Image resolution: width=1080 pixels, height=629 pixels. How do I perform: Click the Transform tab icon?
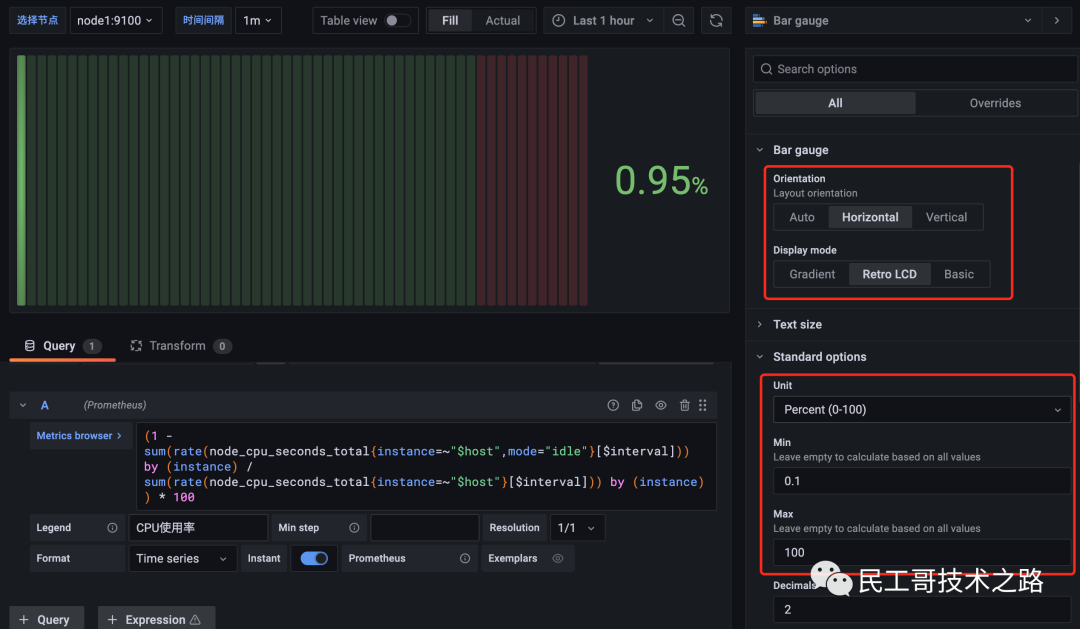[136, 346]
